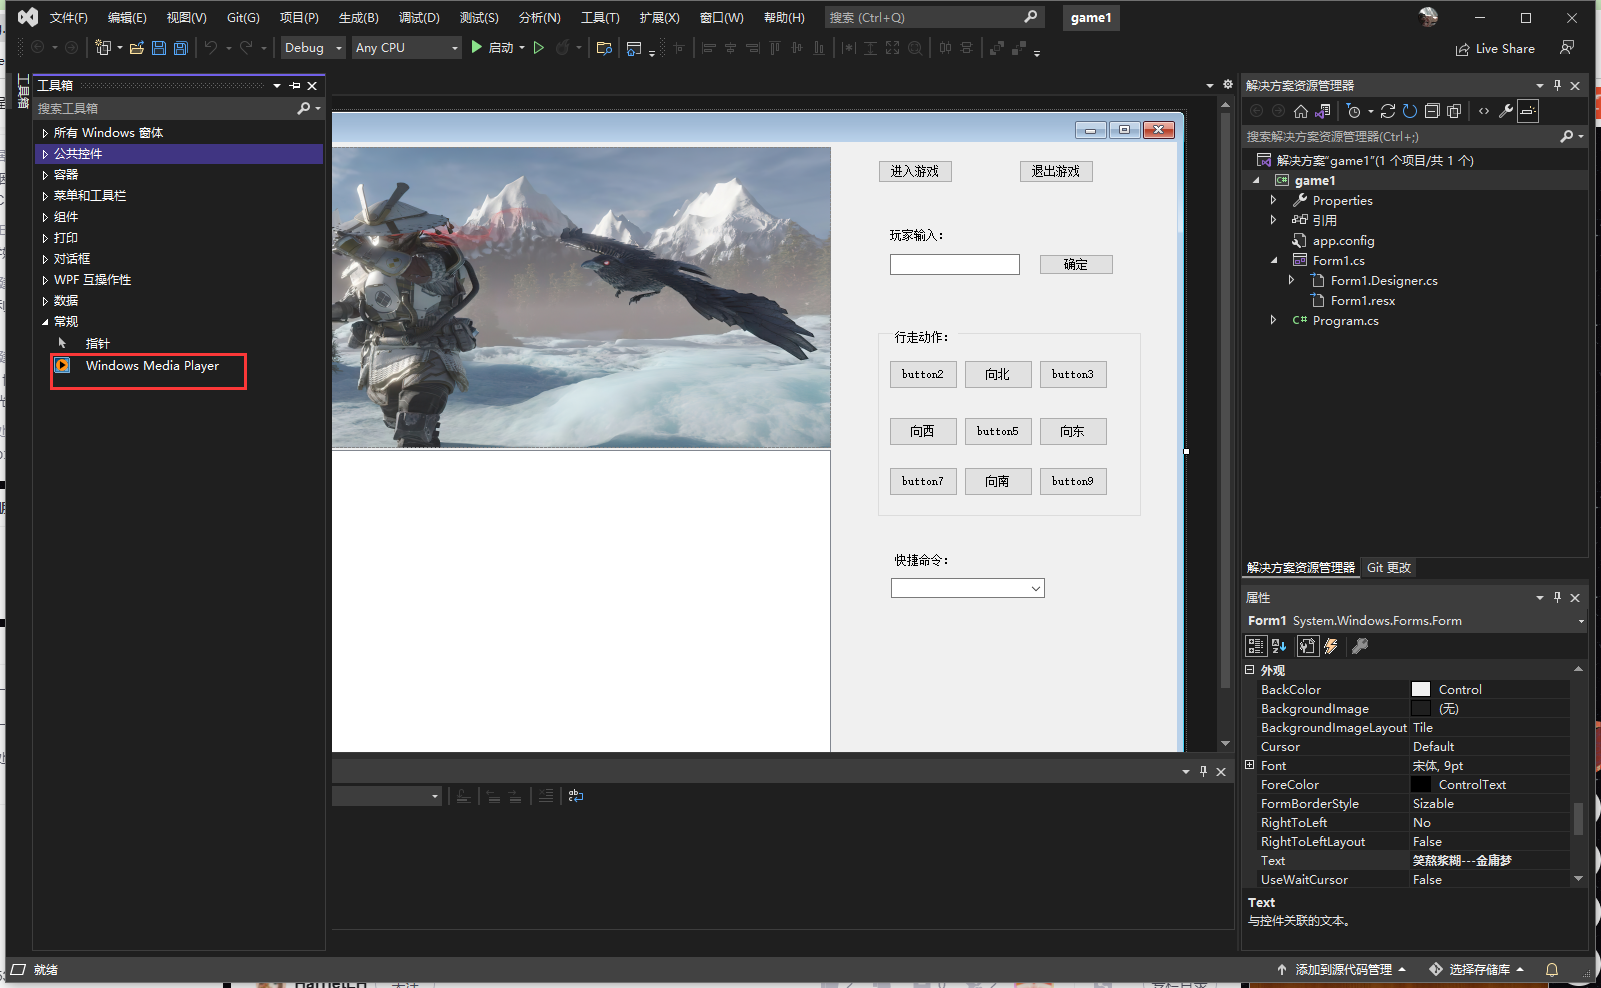1601x988 pixels.
Task: Click View Code icon in Solution Explorer
Action: 1484,111
